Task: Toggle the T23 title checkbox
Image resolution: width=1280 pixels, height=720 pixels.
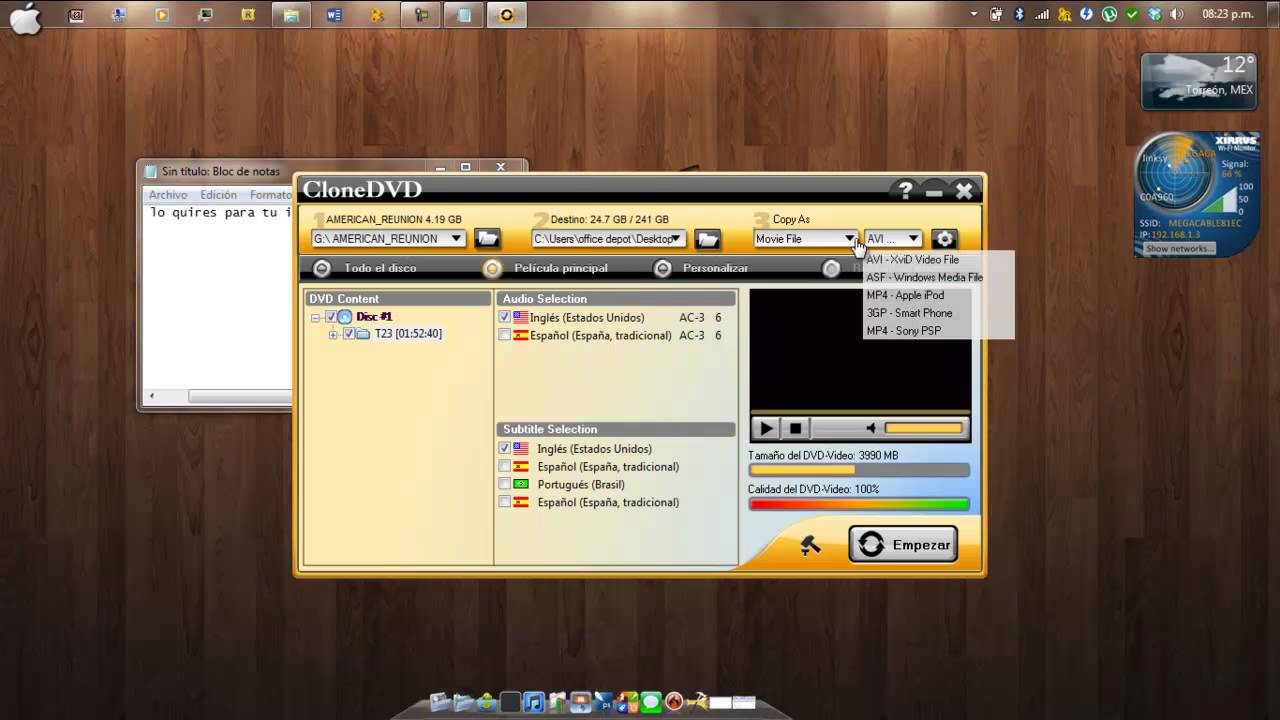Action: pyautogui.click(x=349, y=334)
